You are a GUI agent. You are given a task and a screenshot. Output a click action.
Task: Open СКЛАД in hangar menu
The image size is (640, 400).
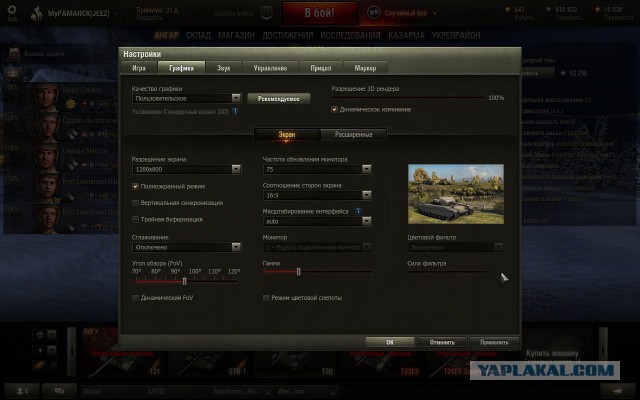point(198,36)
